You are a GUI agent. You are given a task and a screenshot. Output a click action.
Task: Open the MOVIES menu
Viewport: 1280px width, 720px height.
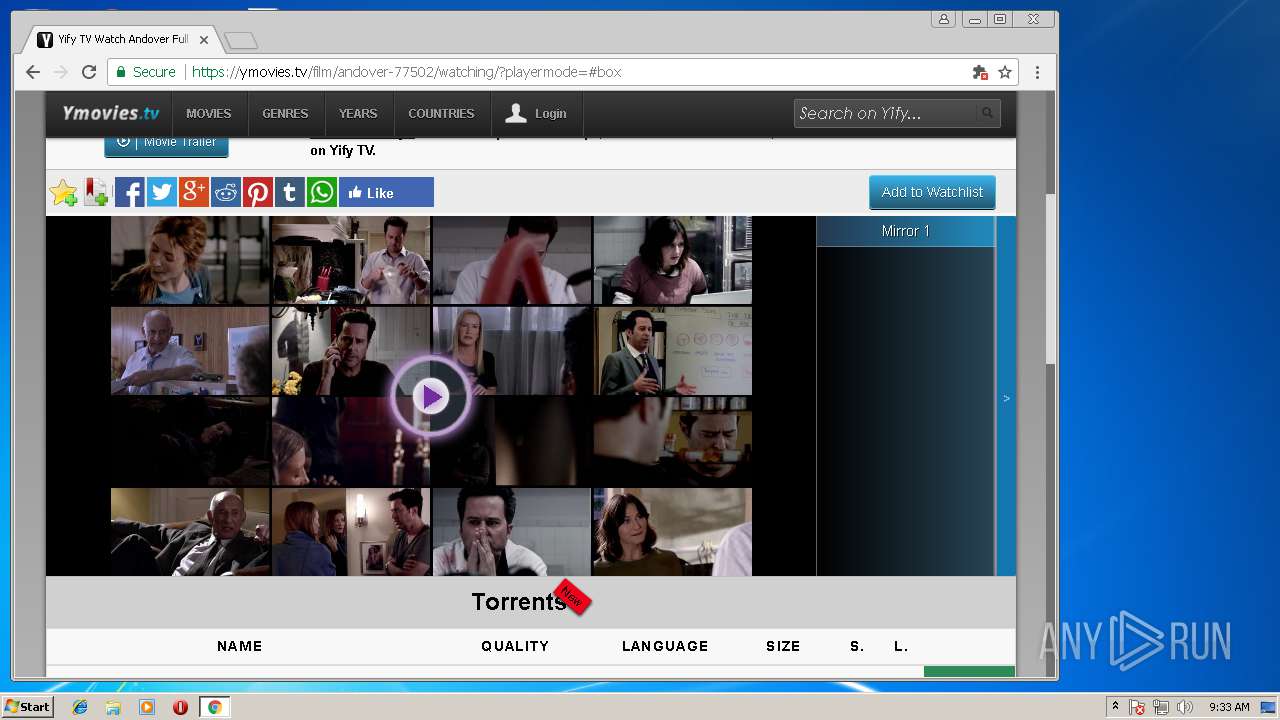click(208, 114)
